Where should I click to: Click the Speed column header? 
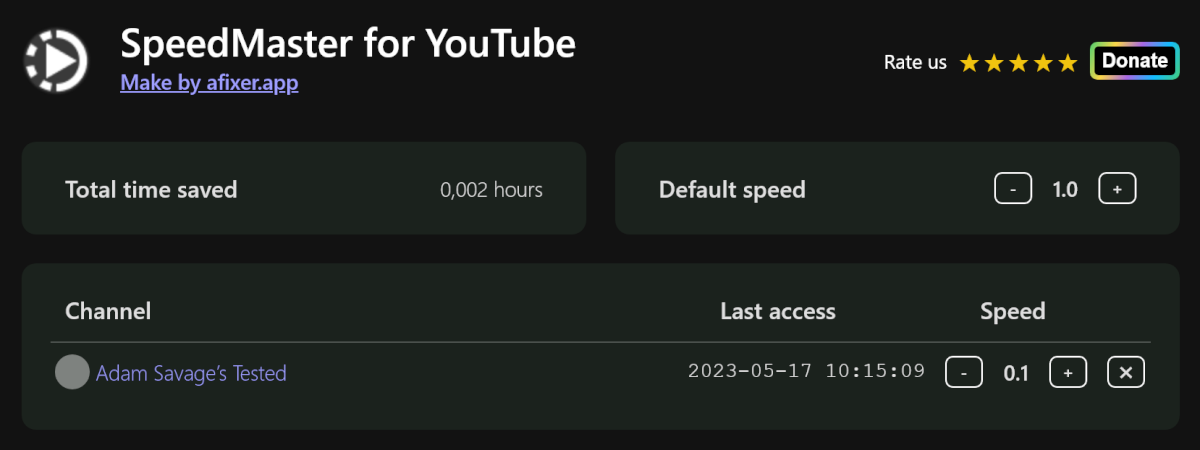[1012, 311]
